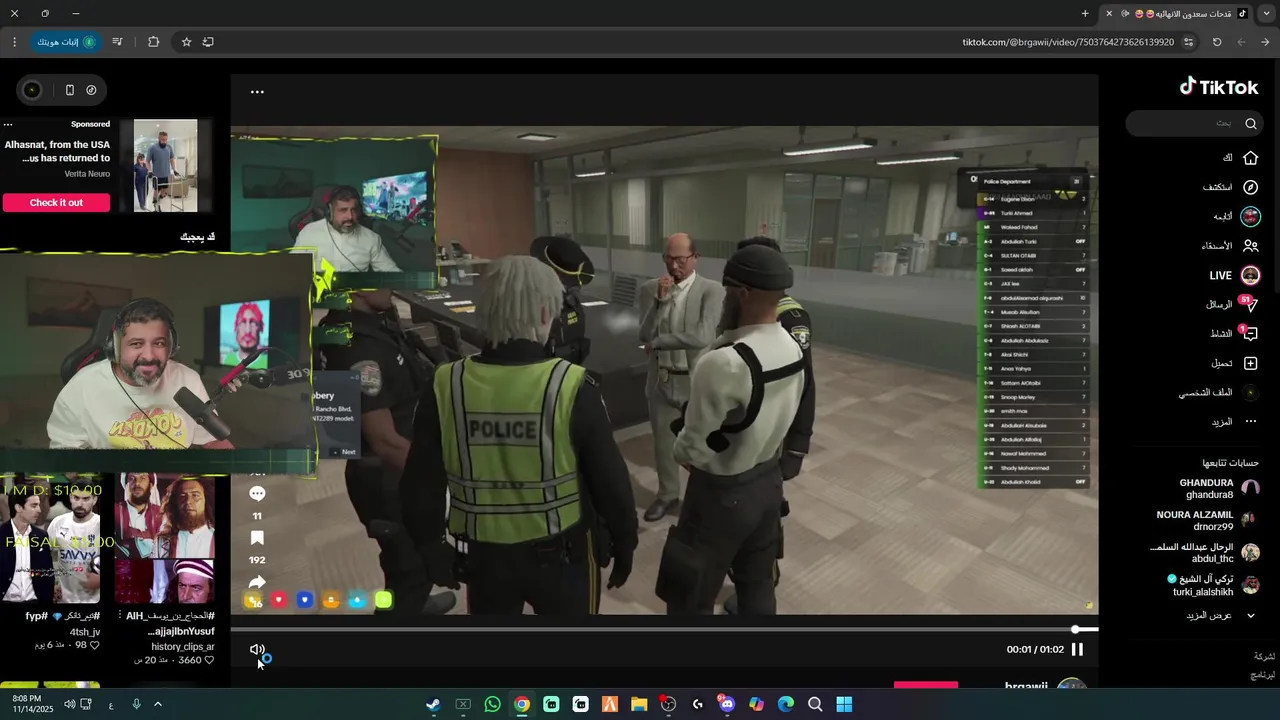Open the Chrome profile identity chip
Viewport: 1280px width, 720px height.
point(65,42)
